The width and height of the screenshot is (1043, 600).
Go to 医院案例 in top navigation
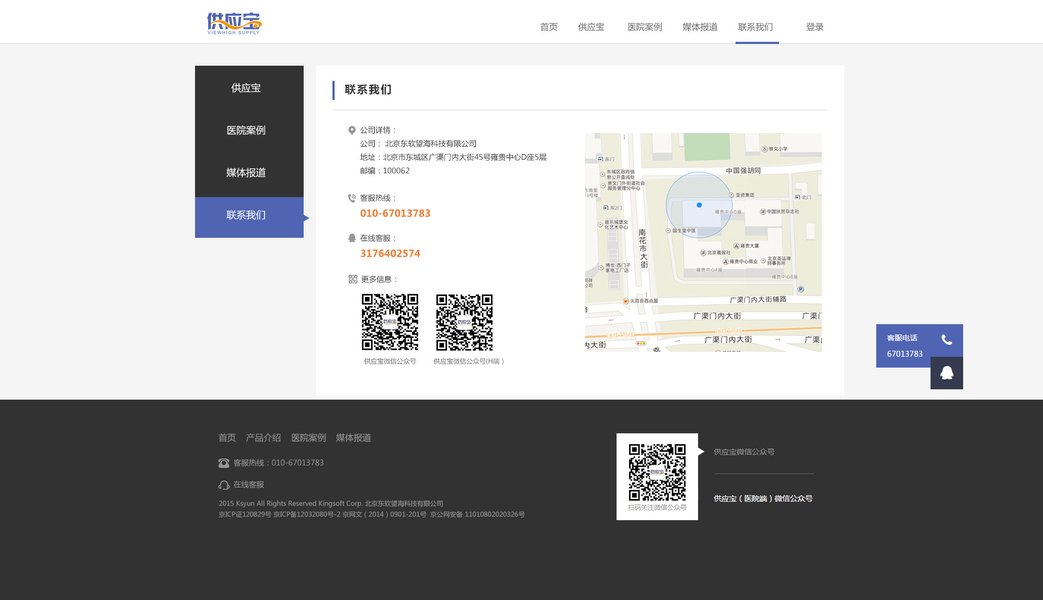coord(645,27)
